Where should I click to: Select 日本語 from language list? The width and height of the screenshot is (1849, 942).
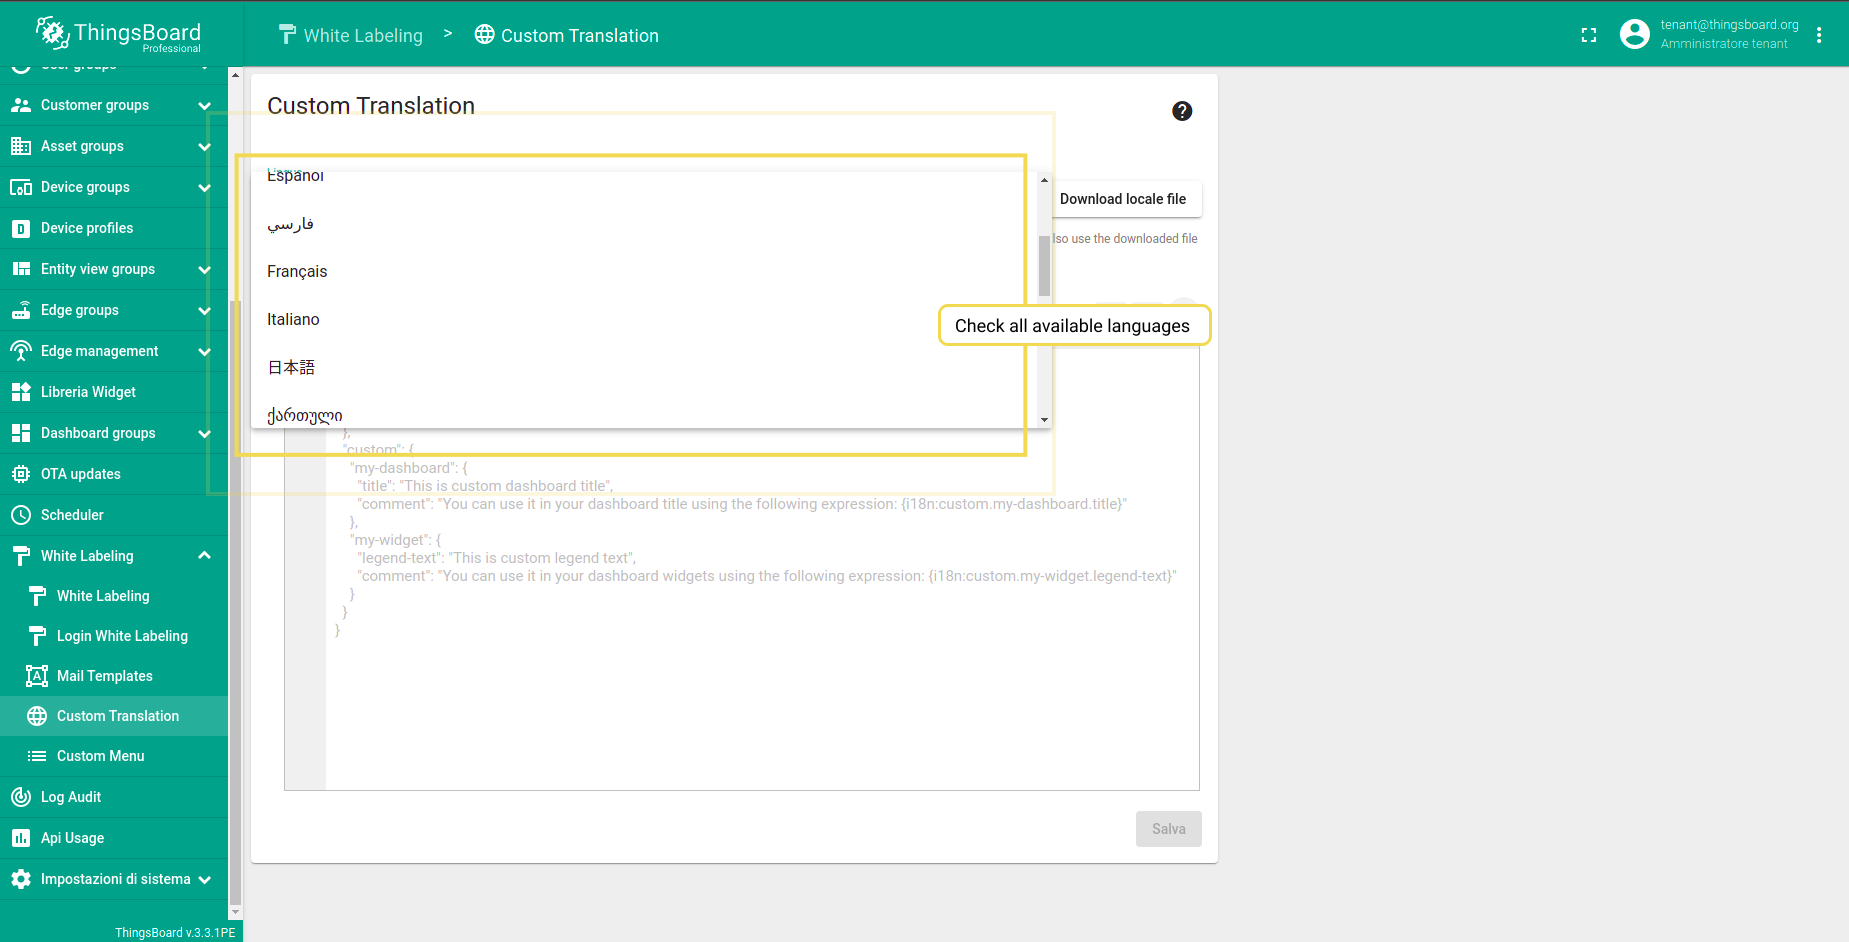coord(644,367)
